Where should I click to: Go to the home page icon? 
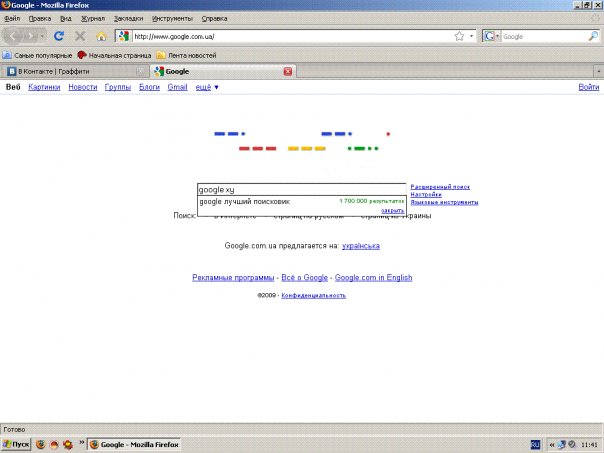(x=101, y=36)
